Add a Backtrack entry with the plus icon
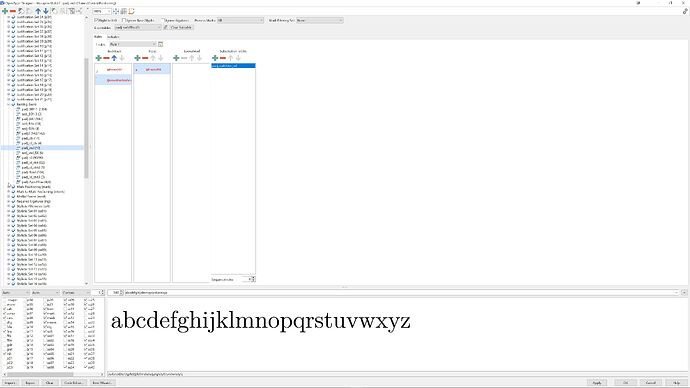 [x=99, y=58]
